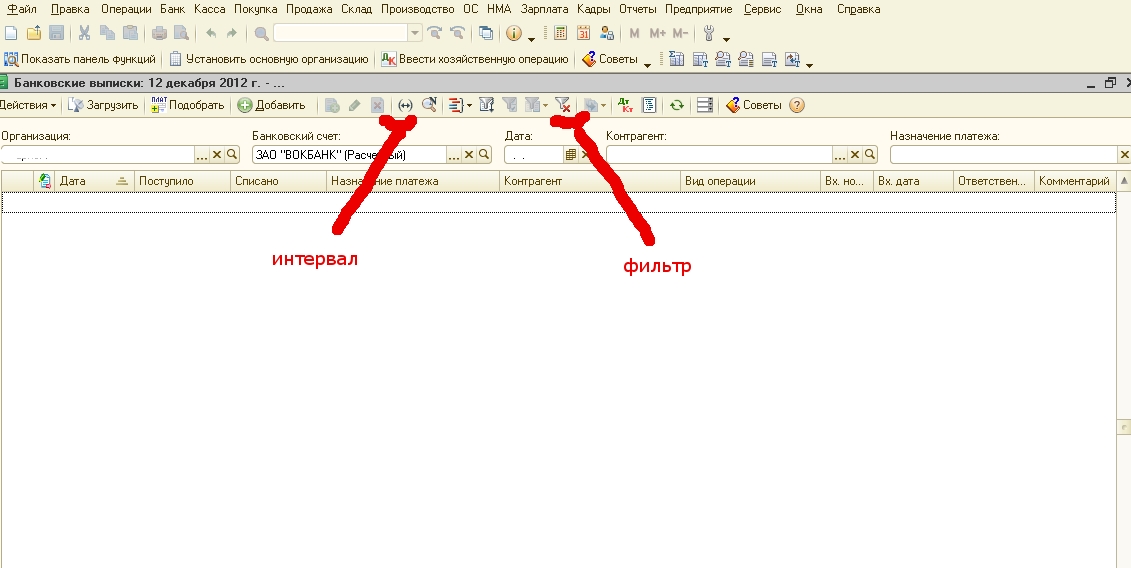The width and height of the screenshot is (1131, 568).
Task: Click the date interval settings icon
Action: point(405,105)
